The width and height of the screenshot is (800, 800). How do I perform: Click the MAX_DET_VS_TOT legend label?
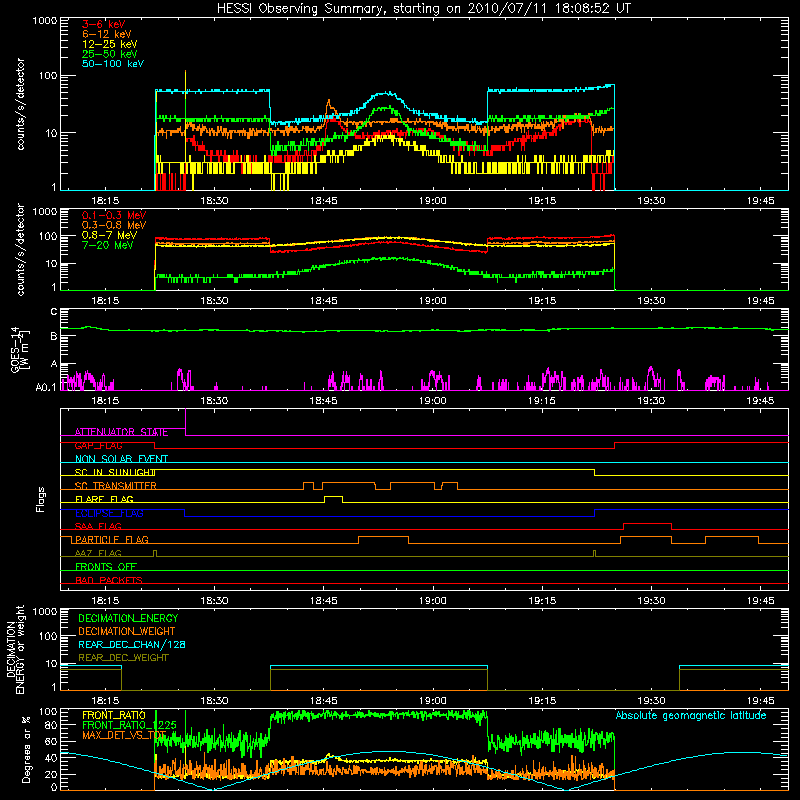point(124,735)
